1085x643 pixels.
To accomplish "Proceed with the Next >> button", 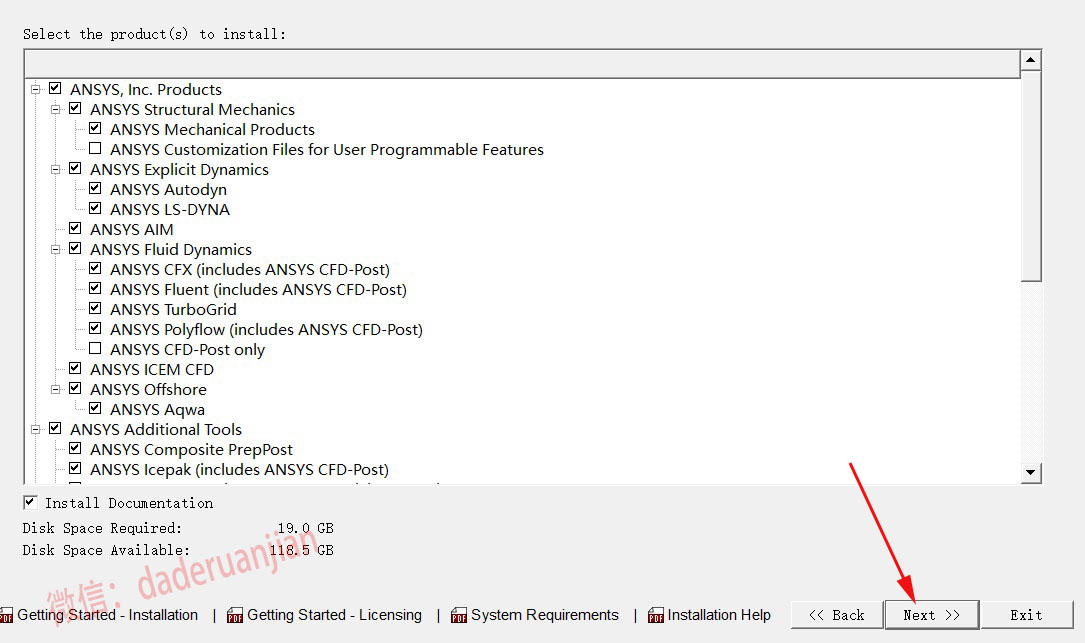I will [x=932, y=615].
